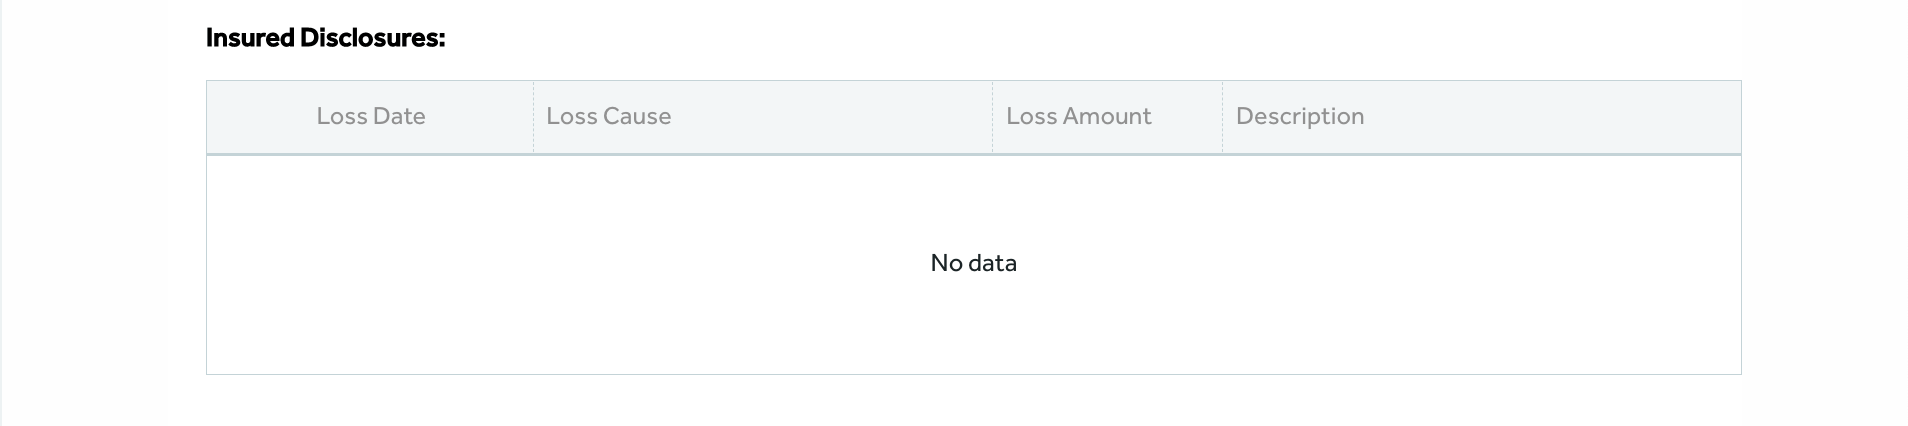Screen dimensions: 1908x426
Task: Click blank header space right of Description
Action: tap(1550, 117)
